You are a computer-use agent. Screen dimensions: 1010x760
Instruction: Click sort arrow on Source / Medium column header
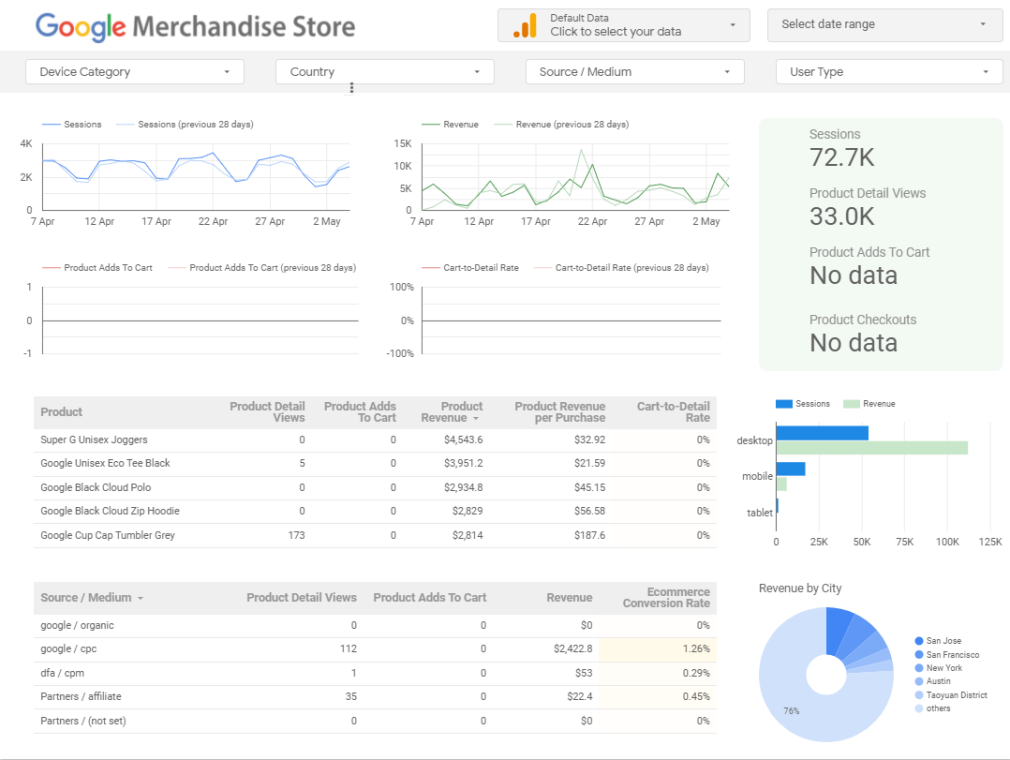[140, 598]
